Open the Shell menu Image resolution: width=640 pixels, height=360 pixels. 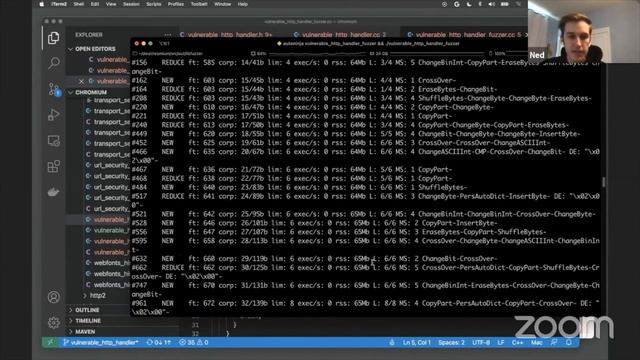point(79,4)
